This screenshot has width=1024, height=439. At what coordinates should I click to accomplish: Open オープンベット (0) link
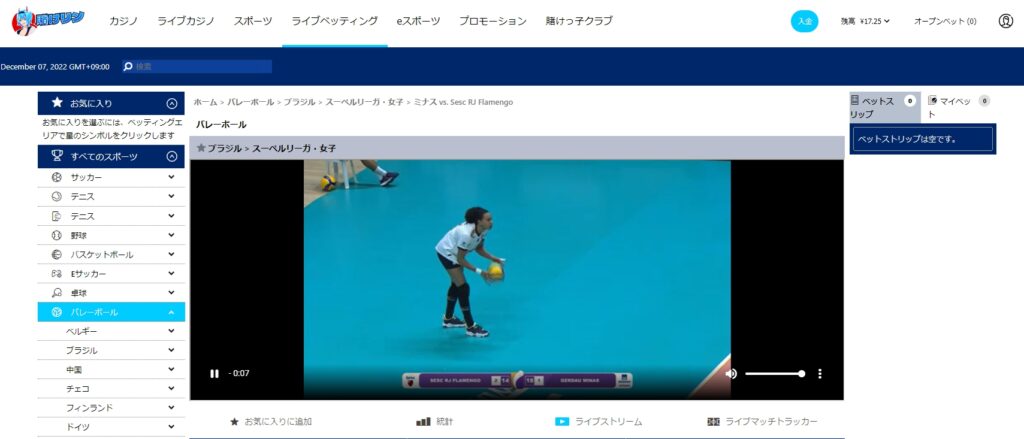tap(945, 21)
